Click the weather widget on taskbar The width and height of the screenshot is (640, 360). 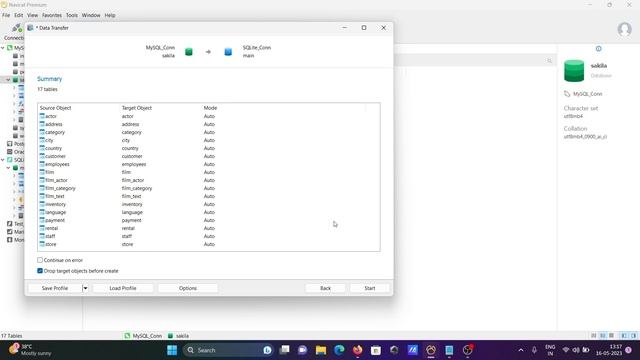(31, 350)
